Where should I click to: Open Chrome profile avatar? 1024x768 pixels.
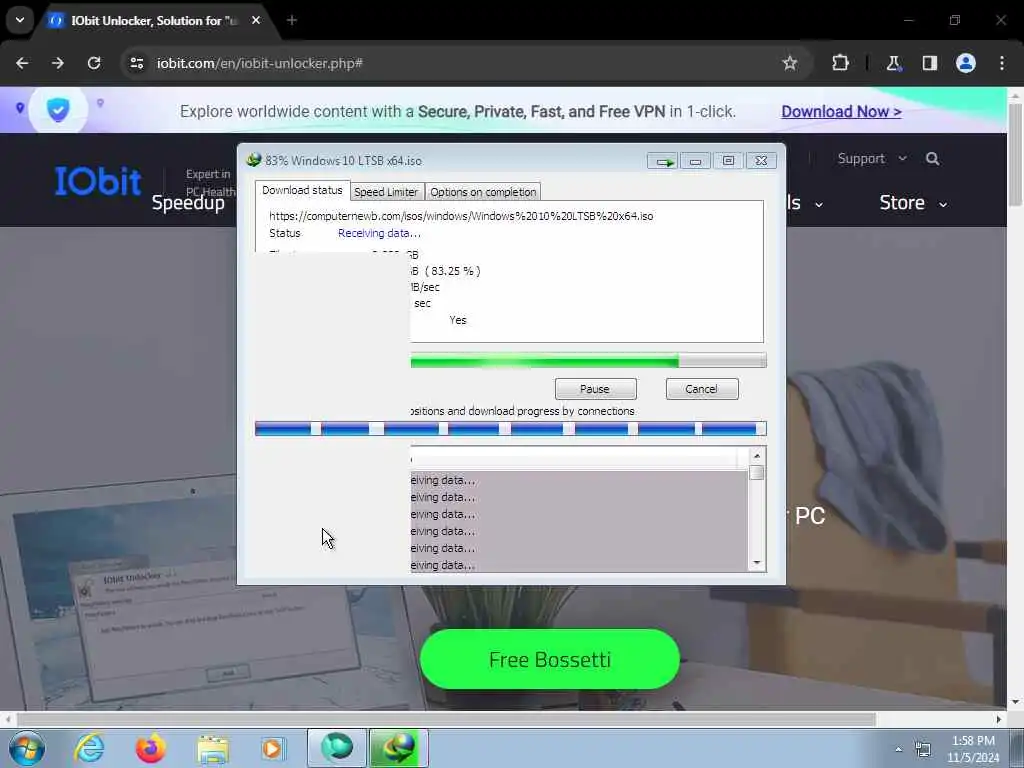tap(966, 63)
